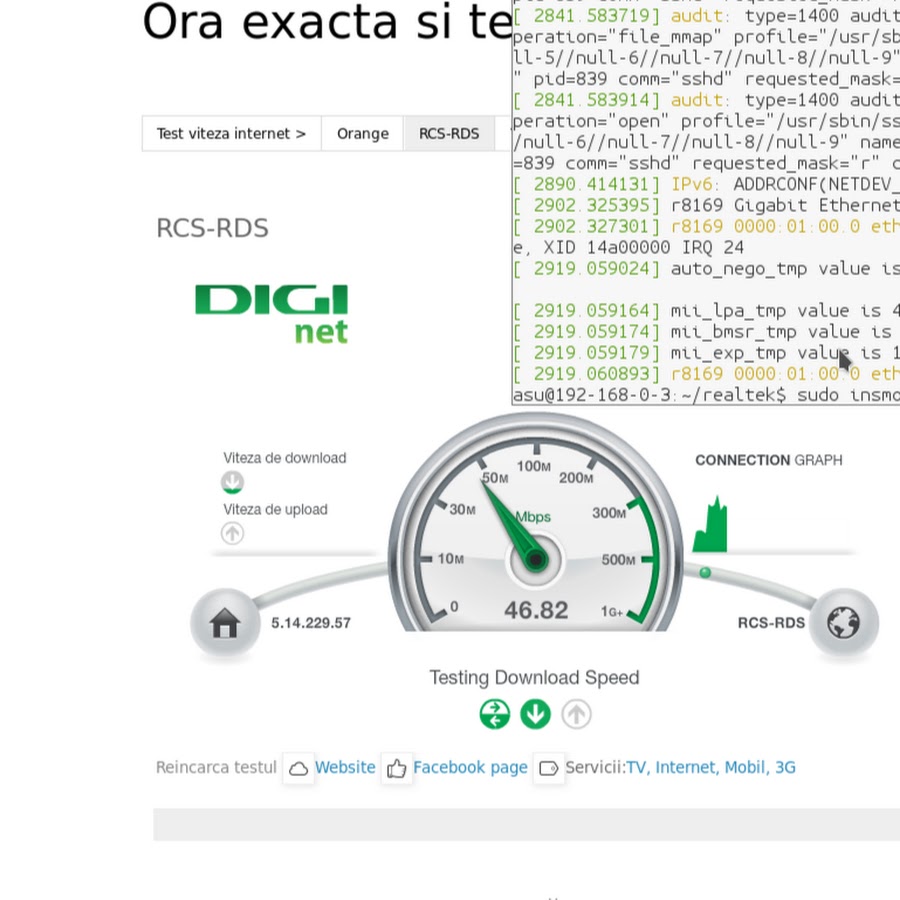Click the mii_lpa_tmp value line in terminal
900x900 pixels.
click(706, 311)
